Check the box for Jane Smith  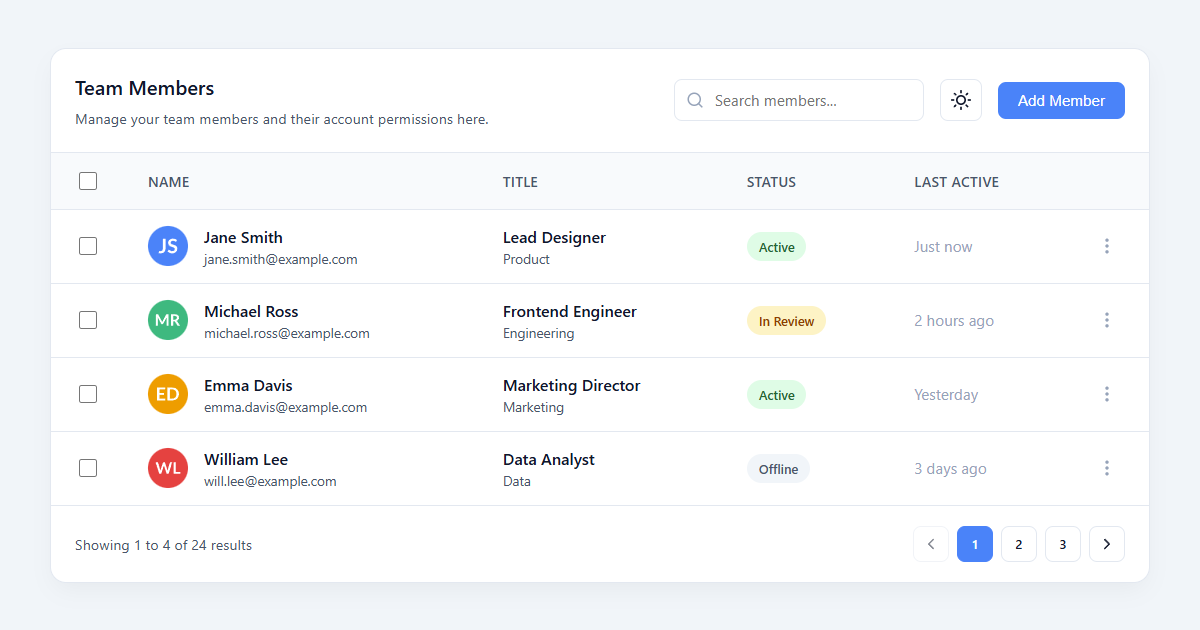pyautogui.click(x=88, y=246)
